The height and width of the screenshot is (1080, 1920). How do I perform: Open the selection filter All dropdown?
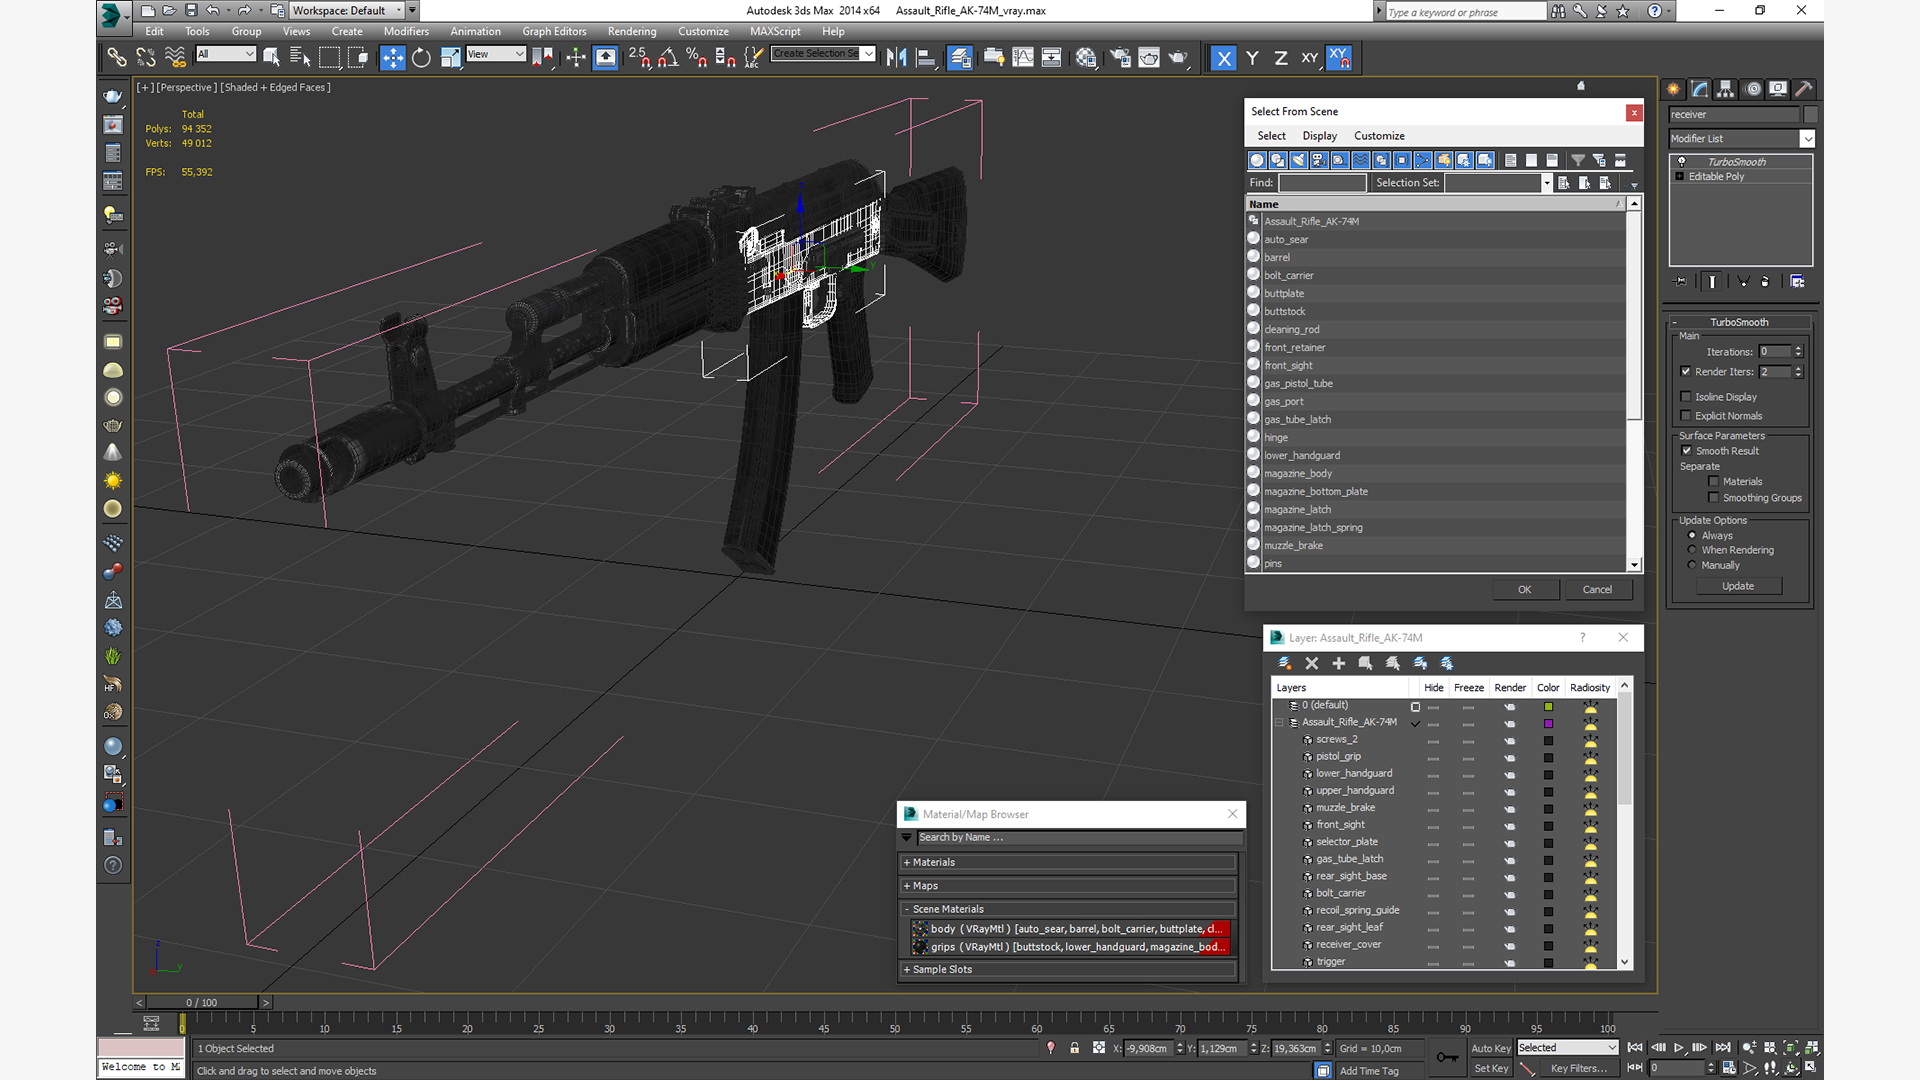click(226, 54)
